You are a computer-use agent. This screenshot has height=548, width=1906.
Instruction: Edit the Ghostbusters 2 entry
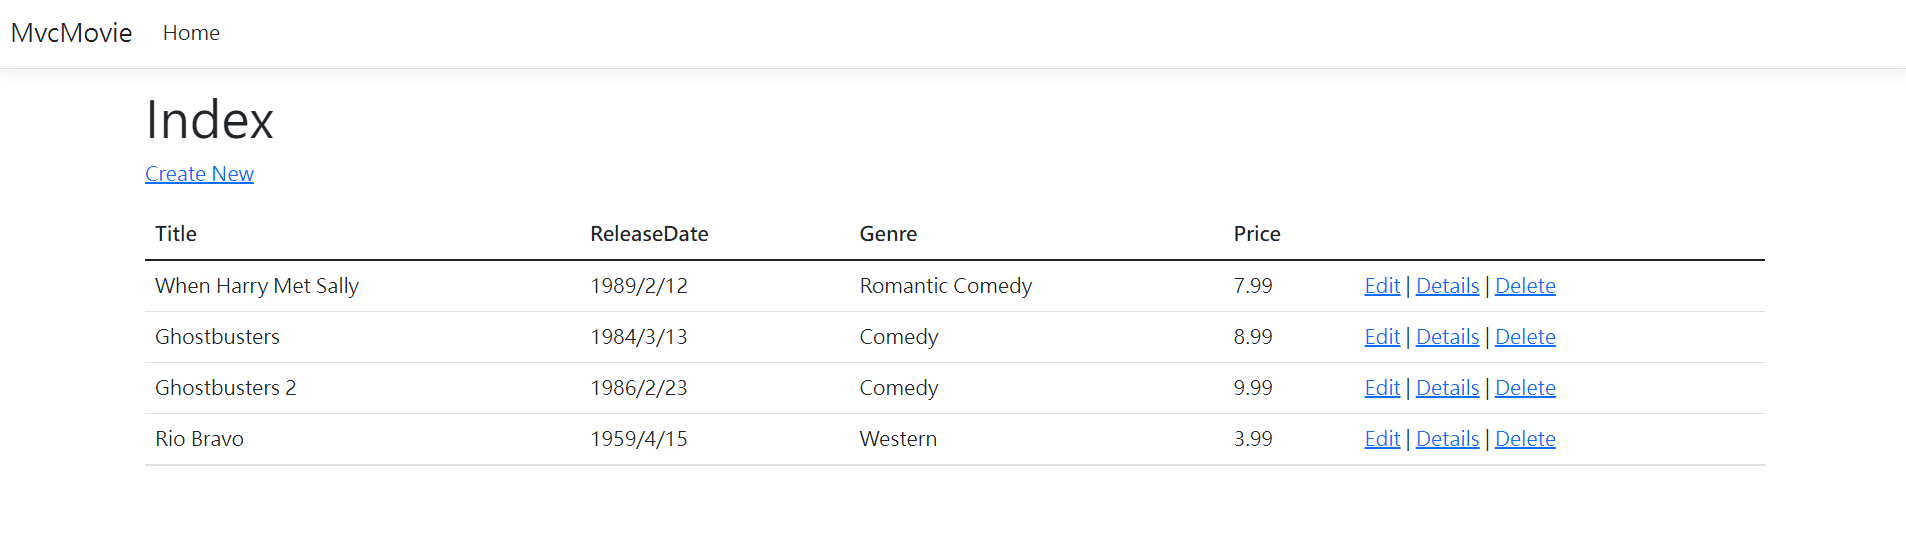tap(1382, 388)
